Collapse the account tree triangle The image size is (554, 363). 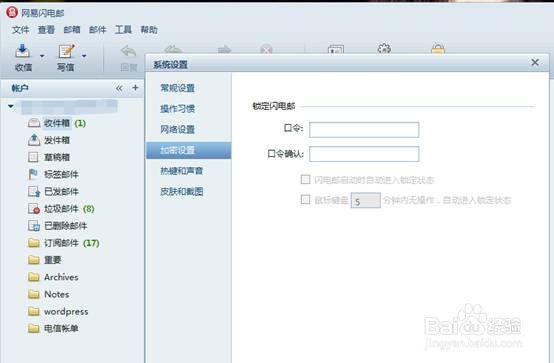point(11,106)
